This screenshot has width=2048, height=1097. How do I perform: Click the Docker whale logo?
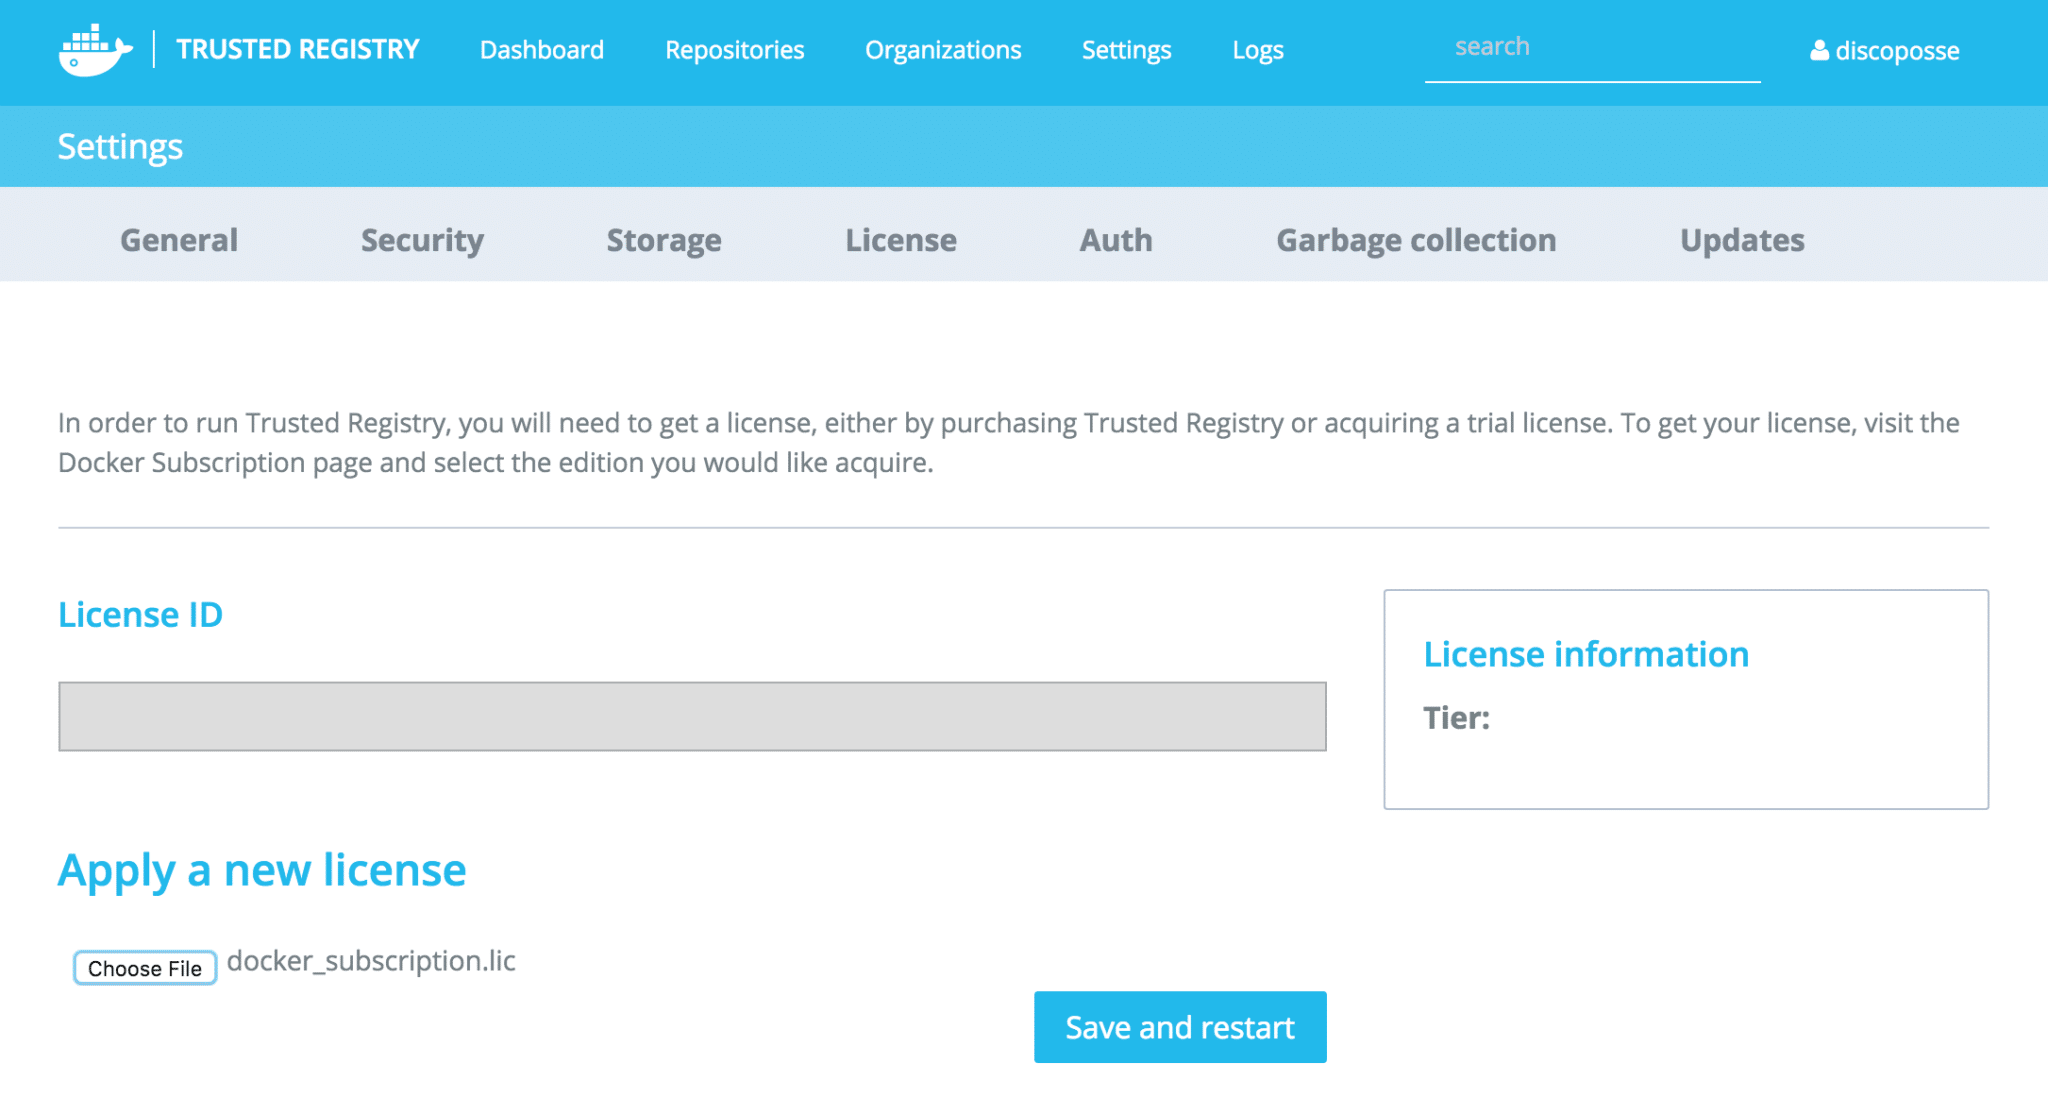coord(95,50)
